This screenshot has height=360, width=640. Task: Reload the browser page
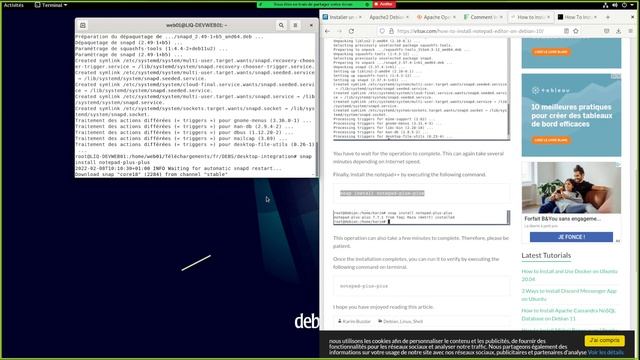(351, 31)
